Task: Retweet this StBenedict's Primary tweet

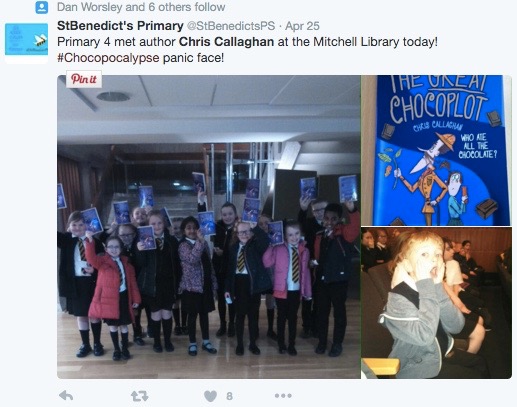Action: 140,396
